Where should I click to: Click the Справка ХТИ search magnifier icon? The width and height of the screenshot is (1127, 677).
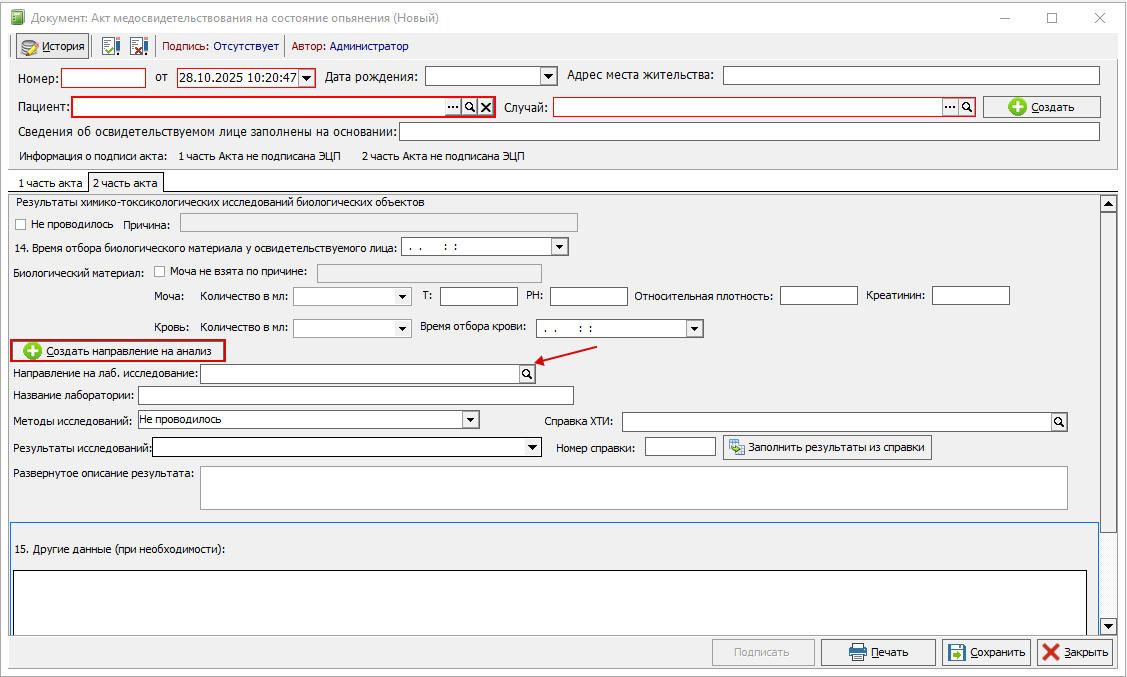coord(1059,422)
